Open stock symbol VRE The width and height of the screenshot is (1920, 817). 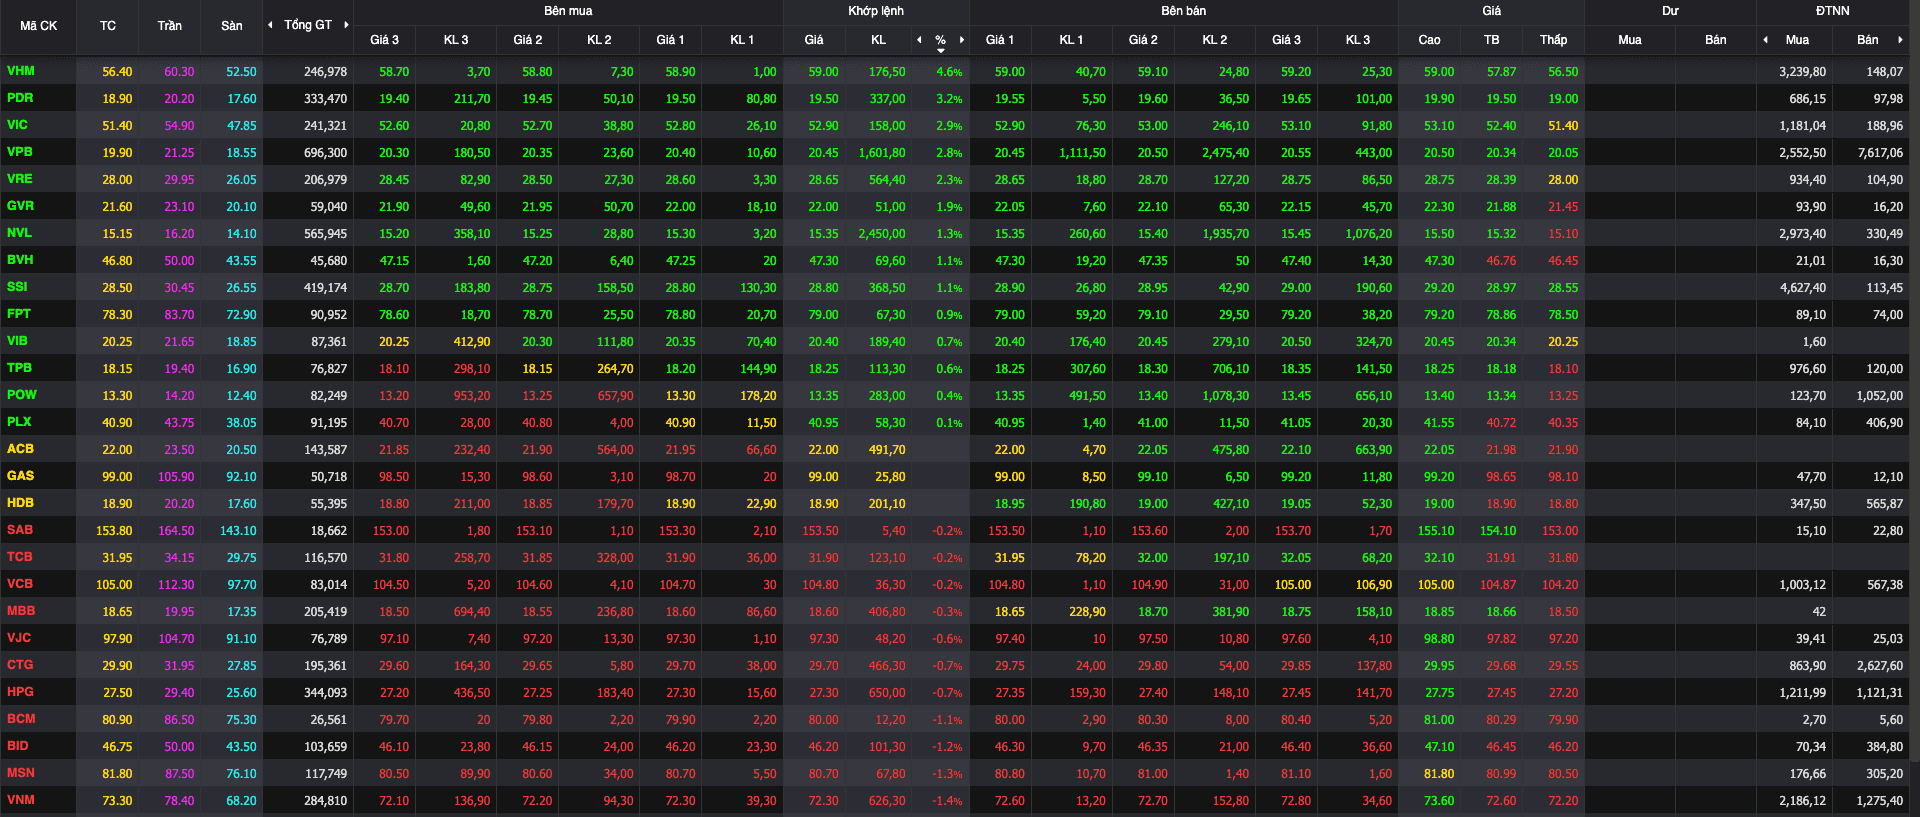pos(20,179)
